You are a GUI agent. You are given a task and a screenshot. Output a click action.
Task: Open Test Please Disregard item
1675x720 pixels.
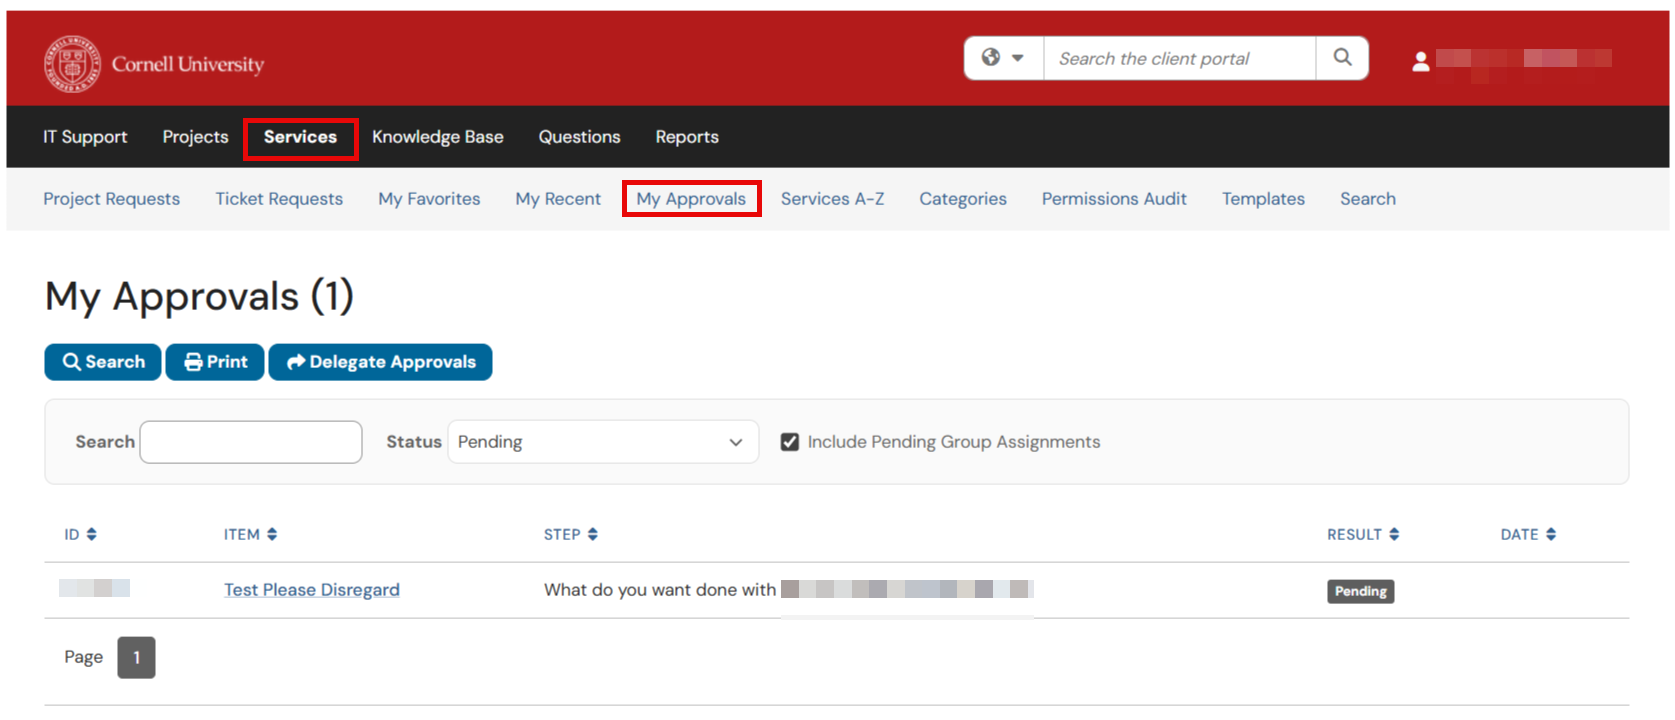pos(312,590)
